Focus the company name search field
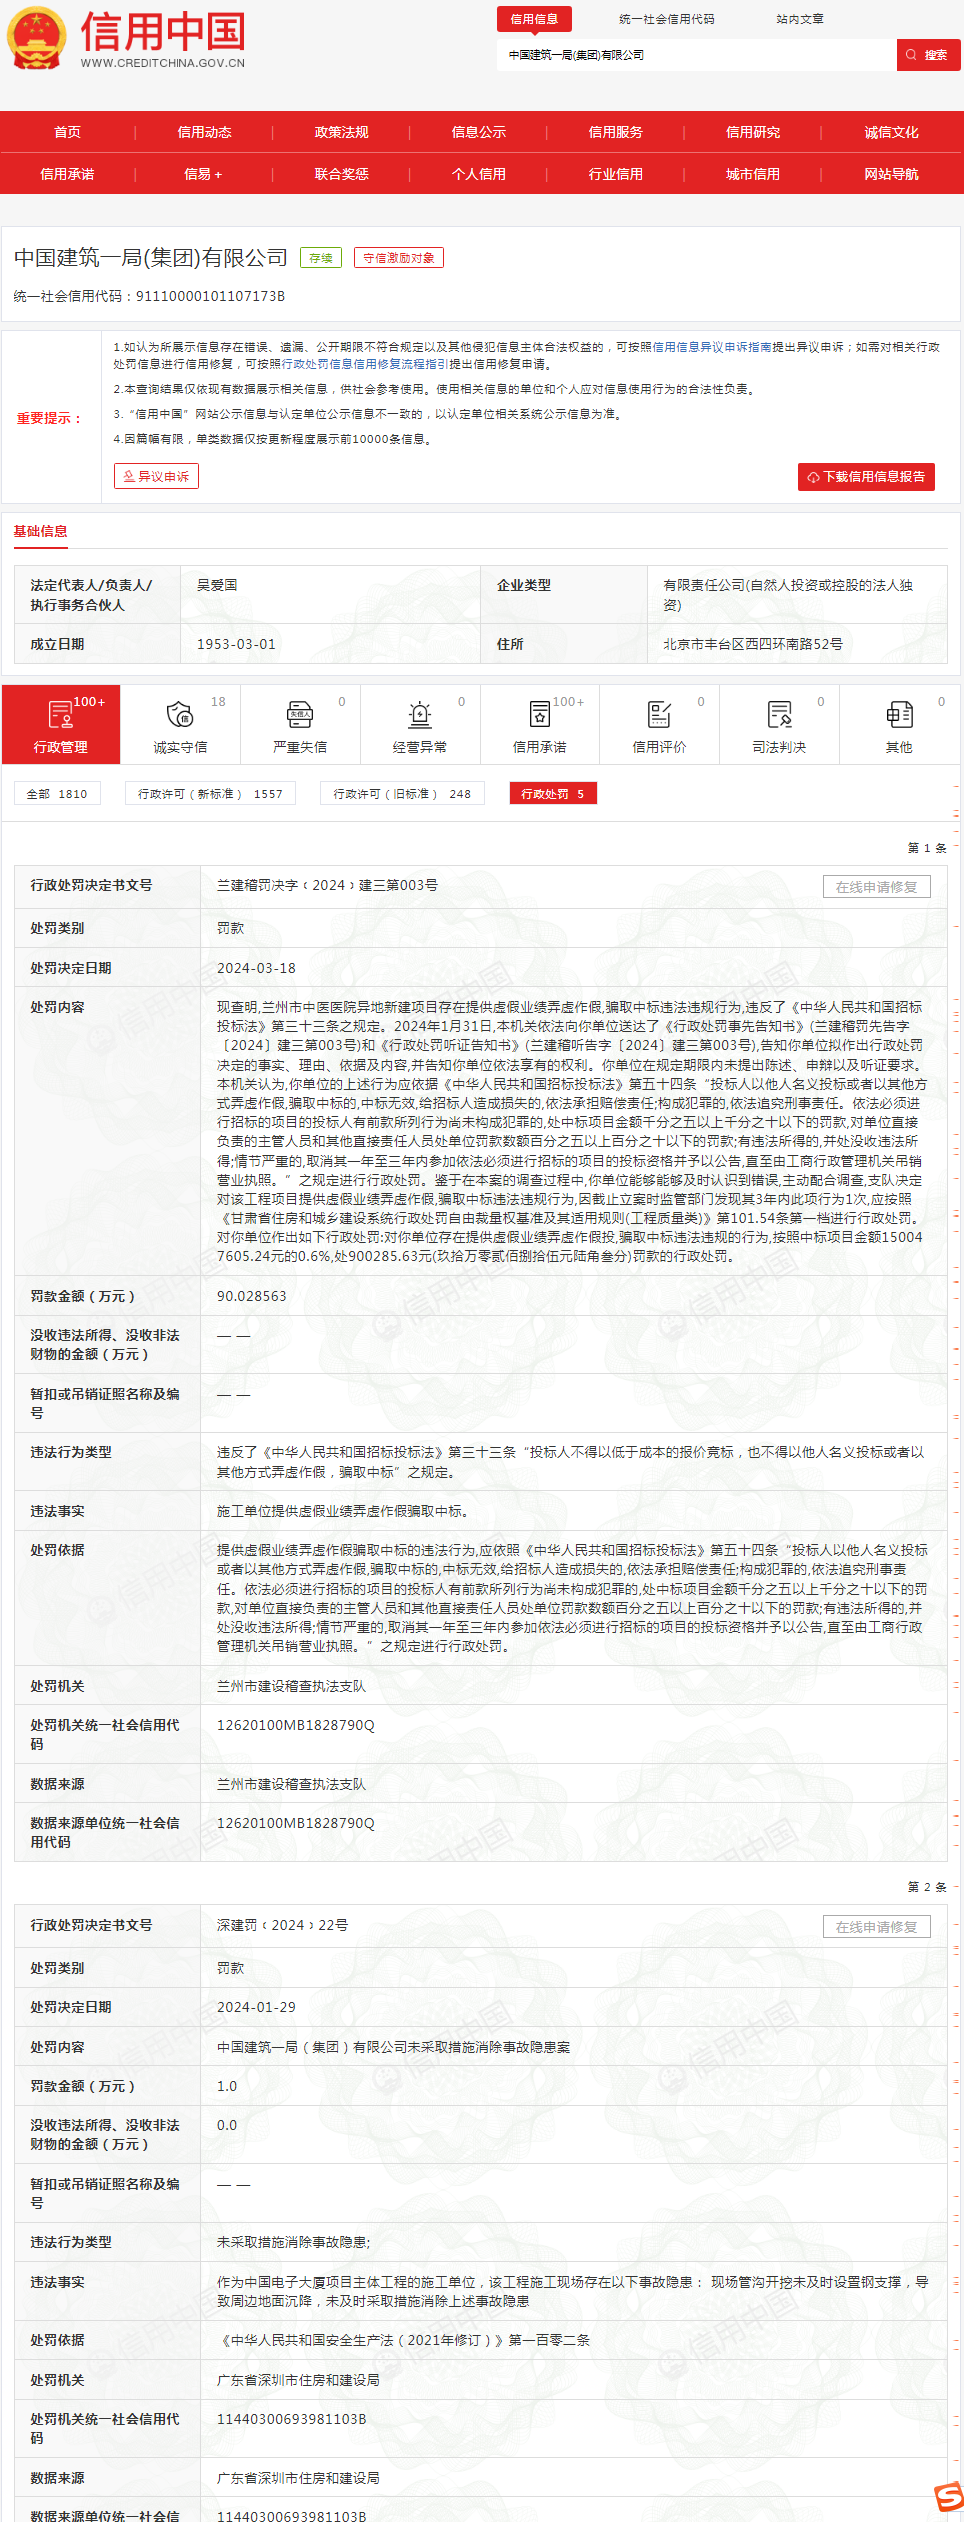 [x=696, y=55]
